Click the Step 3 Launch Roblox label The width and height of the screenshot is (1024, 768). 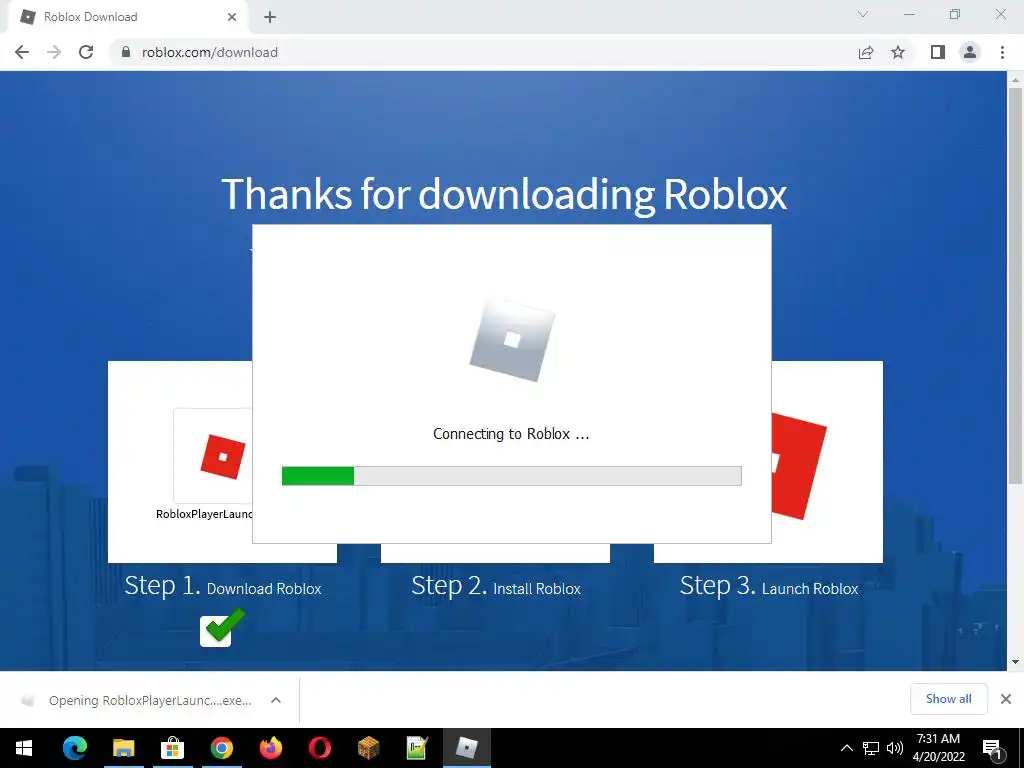769,586
